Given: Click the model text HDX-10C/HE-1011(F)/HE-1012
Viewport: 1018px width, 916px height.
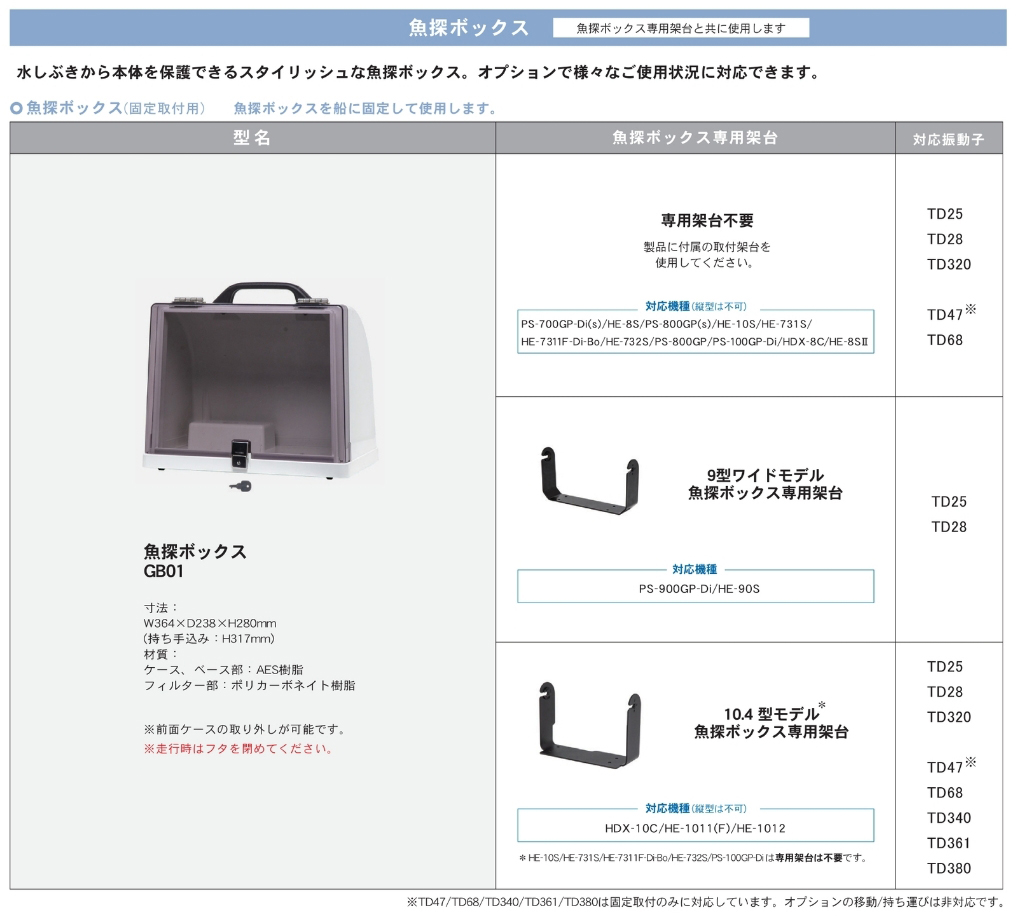Looking at the screenshot, I should pos(695,829).
